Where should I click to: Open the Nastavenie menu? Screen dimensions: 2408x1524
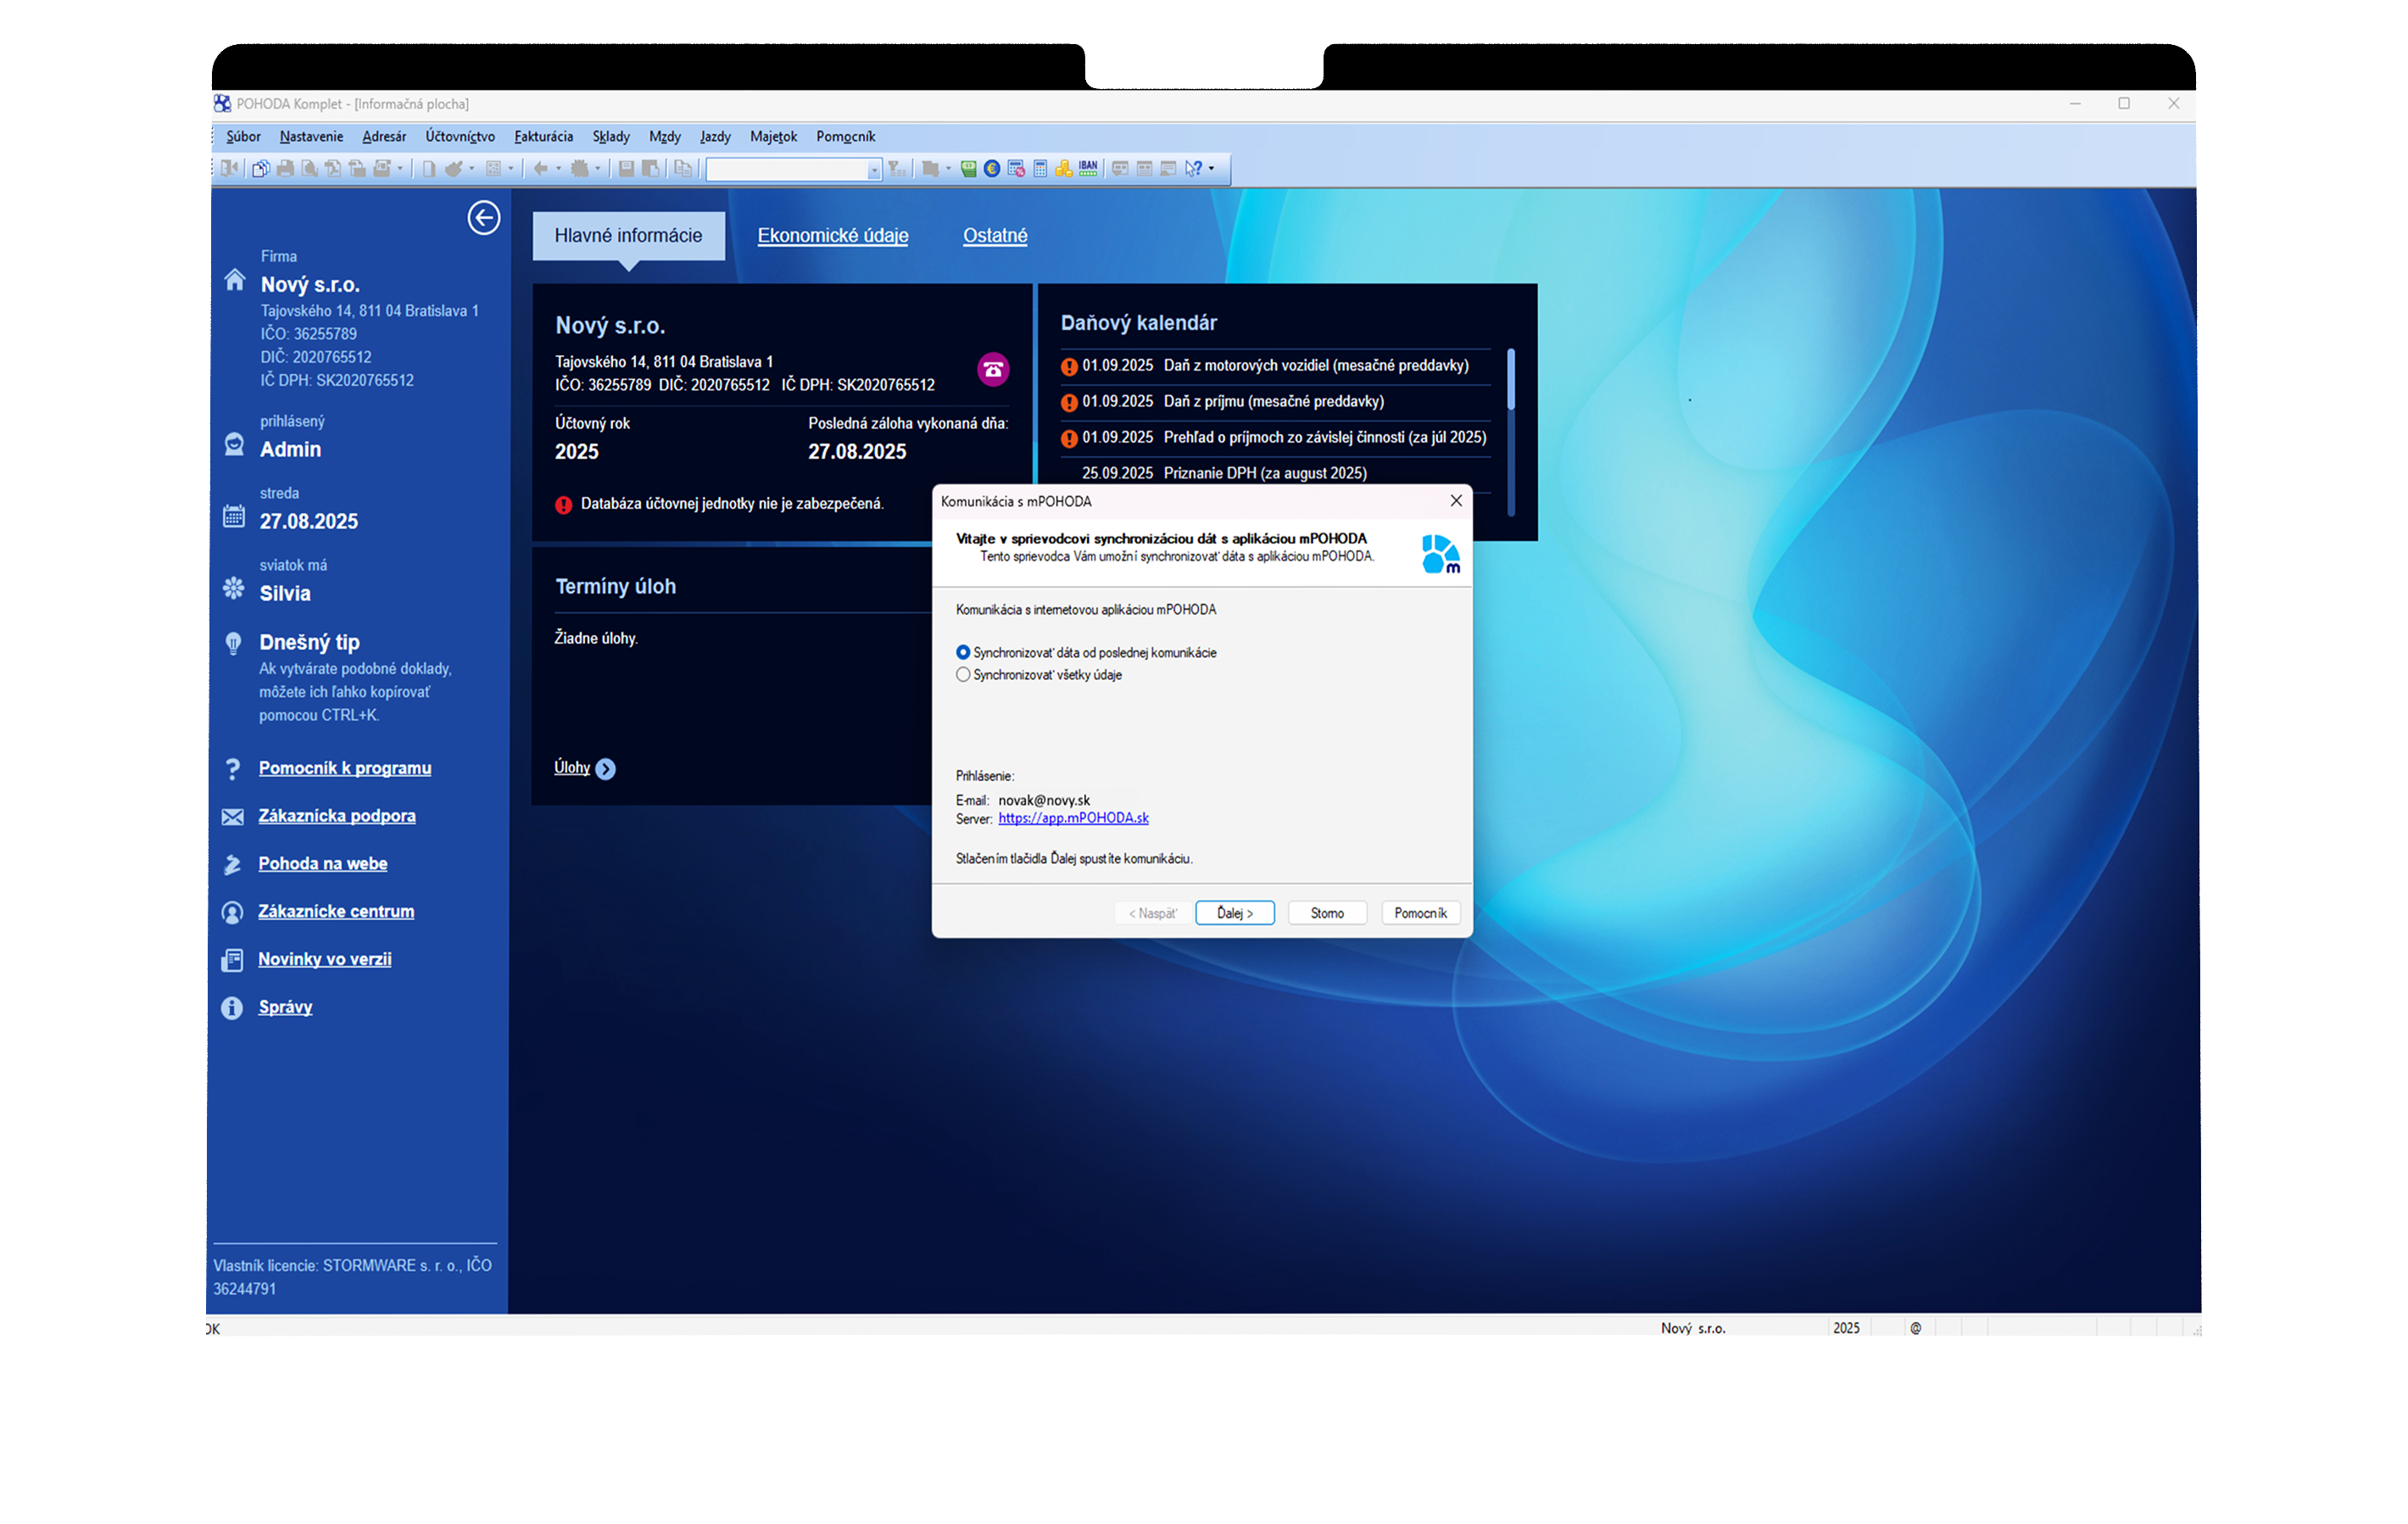311,137
